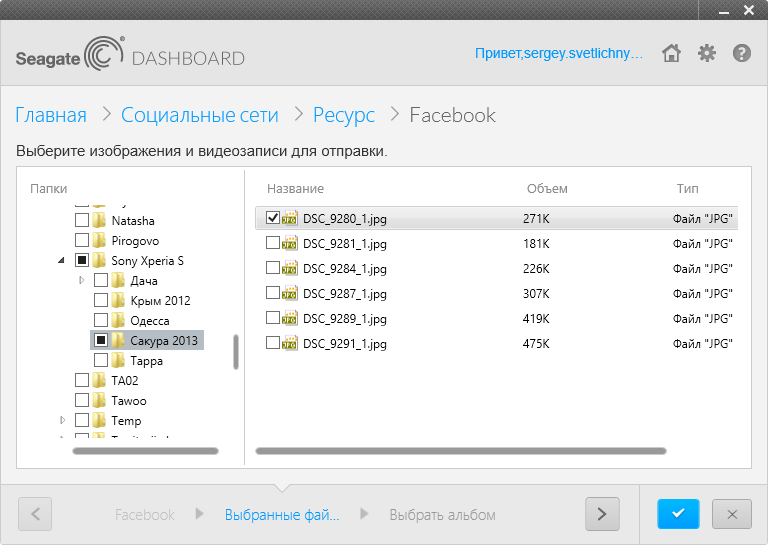
Task: Click JPG file icon of DSC_9280_1.jpg
Action: coord(289,218)
